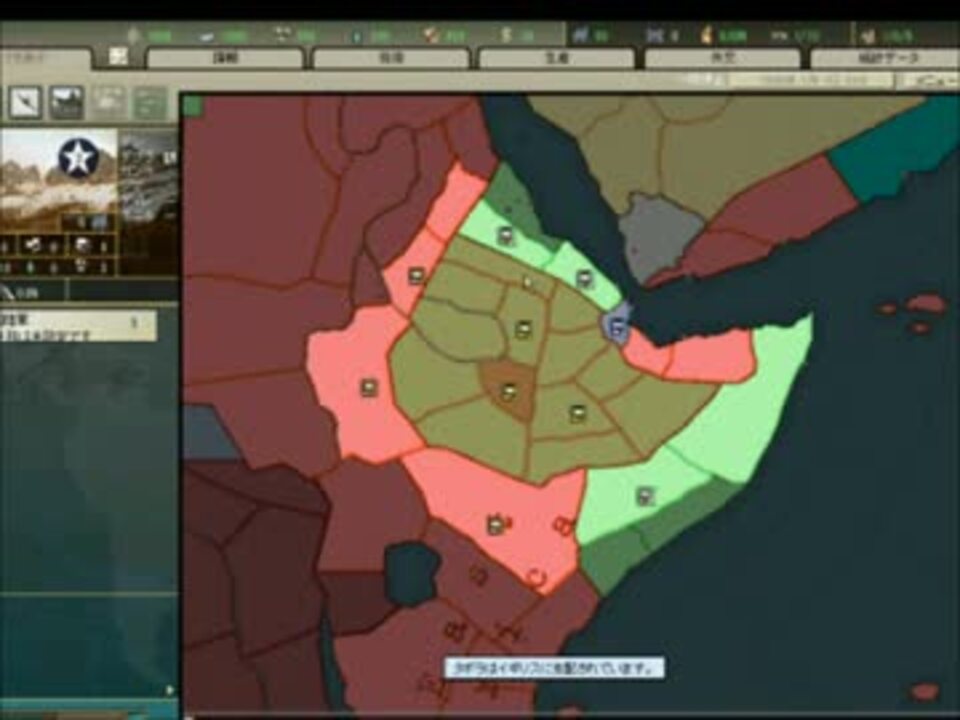
Task: Click the orange flame-shaped icon in top bar
Action: [707, 35]
